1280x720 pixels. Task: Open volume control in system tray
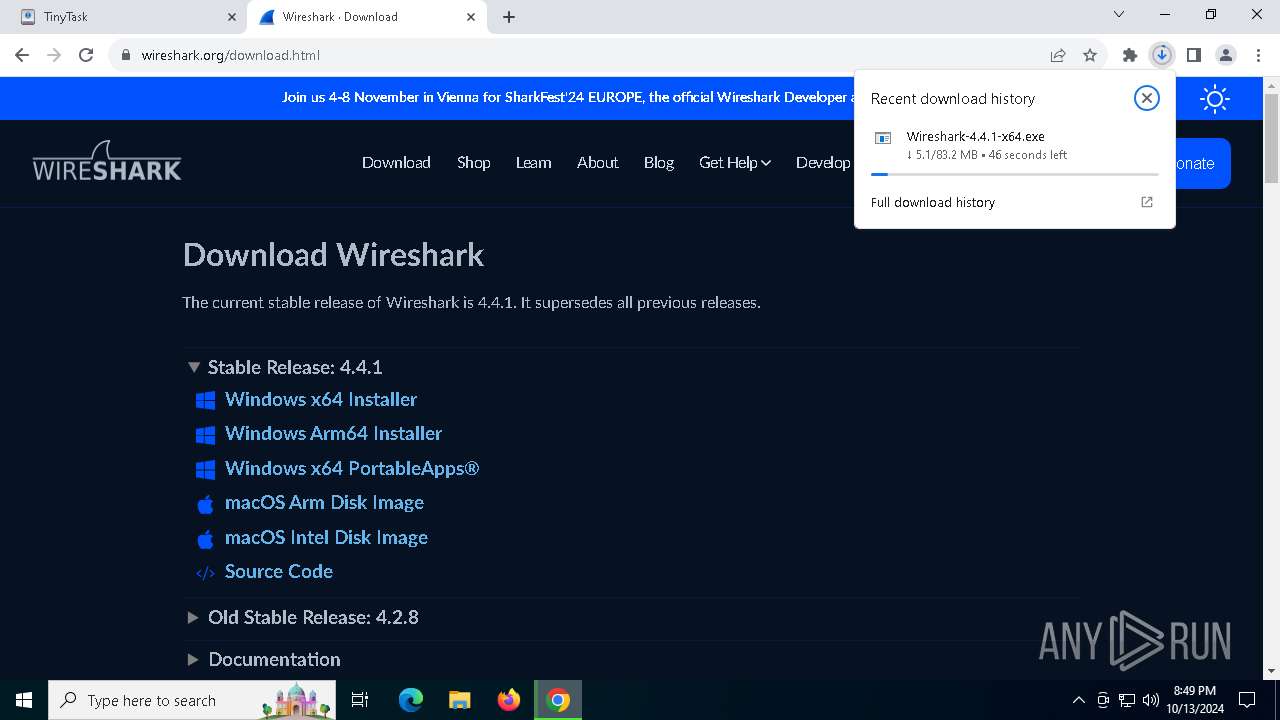(x=1151, y=700)
